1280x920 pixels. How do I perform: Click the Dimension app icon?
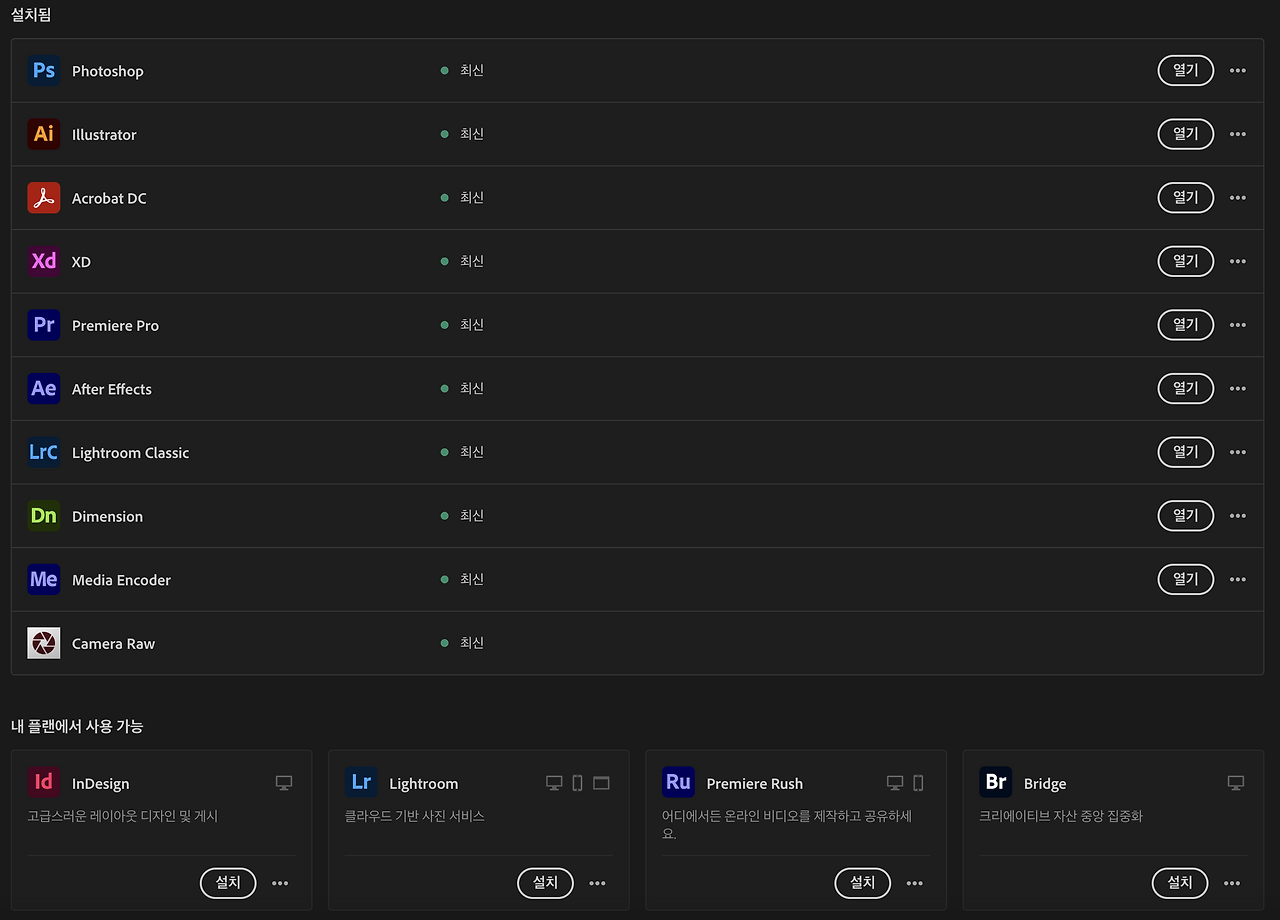(x=44, y=516)
